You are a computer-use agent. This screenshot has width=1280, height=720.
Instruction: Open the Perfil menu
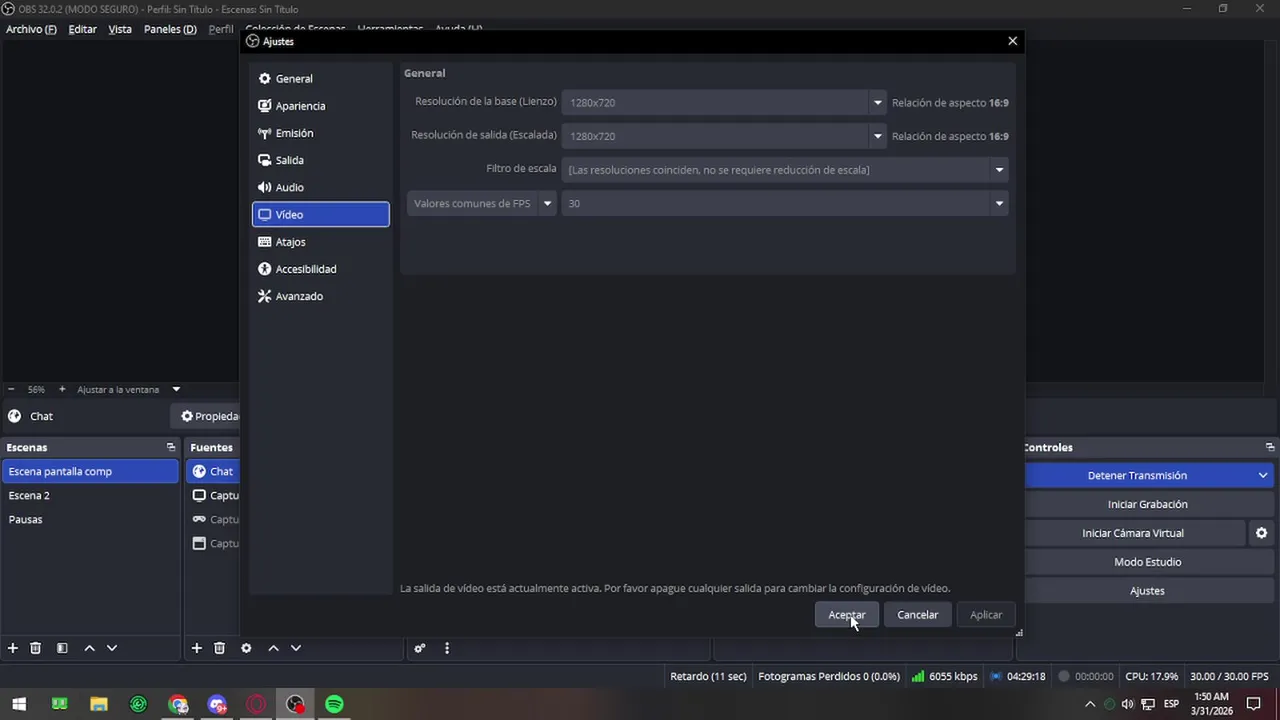[221, 29]
